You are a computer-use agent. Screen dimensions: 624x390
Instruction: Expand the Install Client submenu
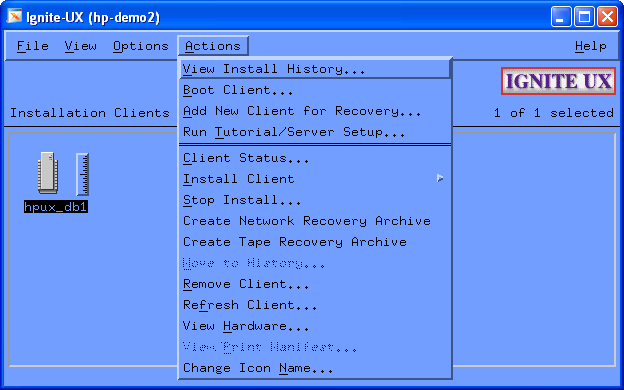tap(315, 179)
